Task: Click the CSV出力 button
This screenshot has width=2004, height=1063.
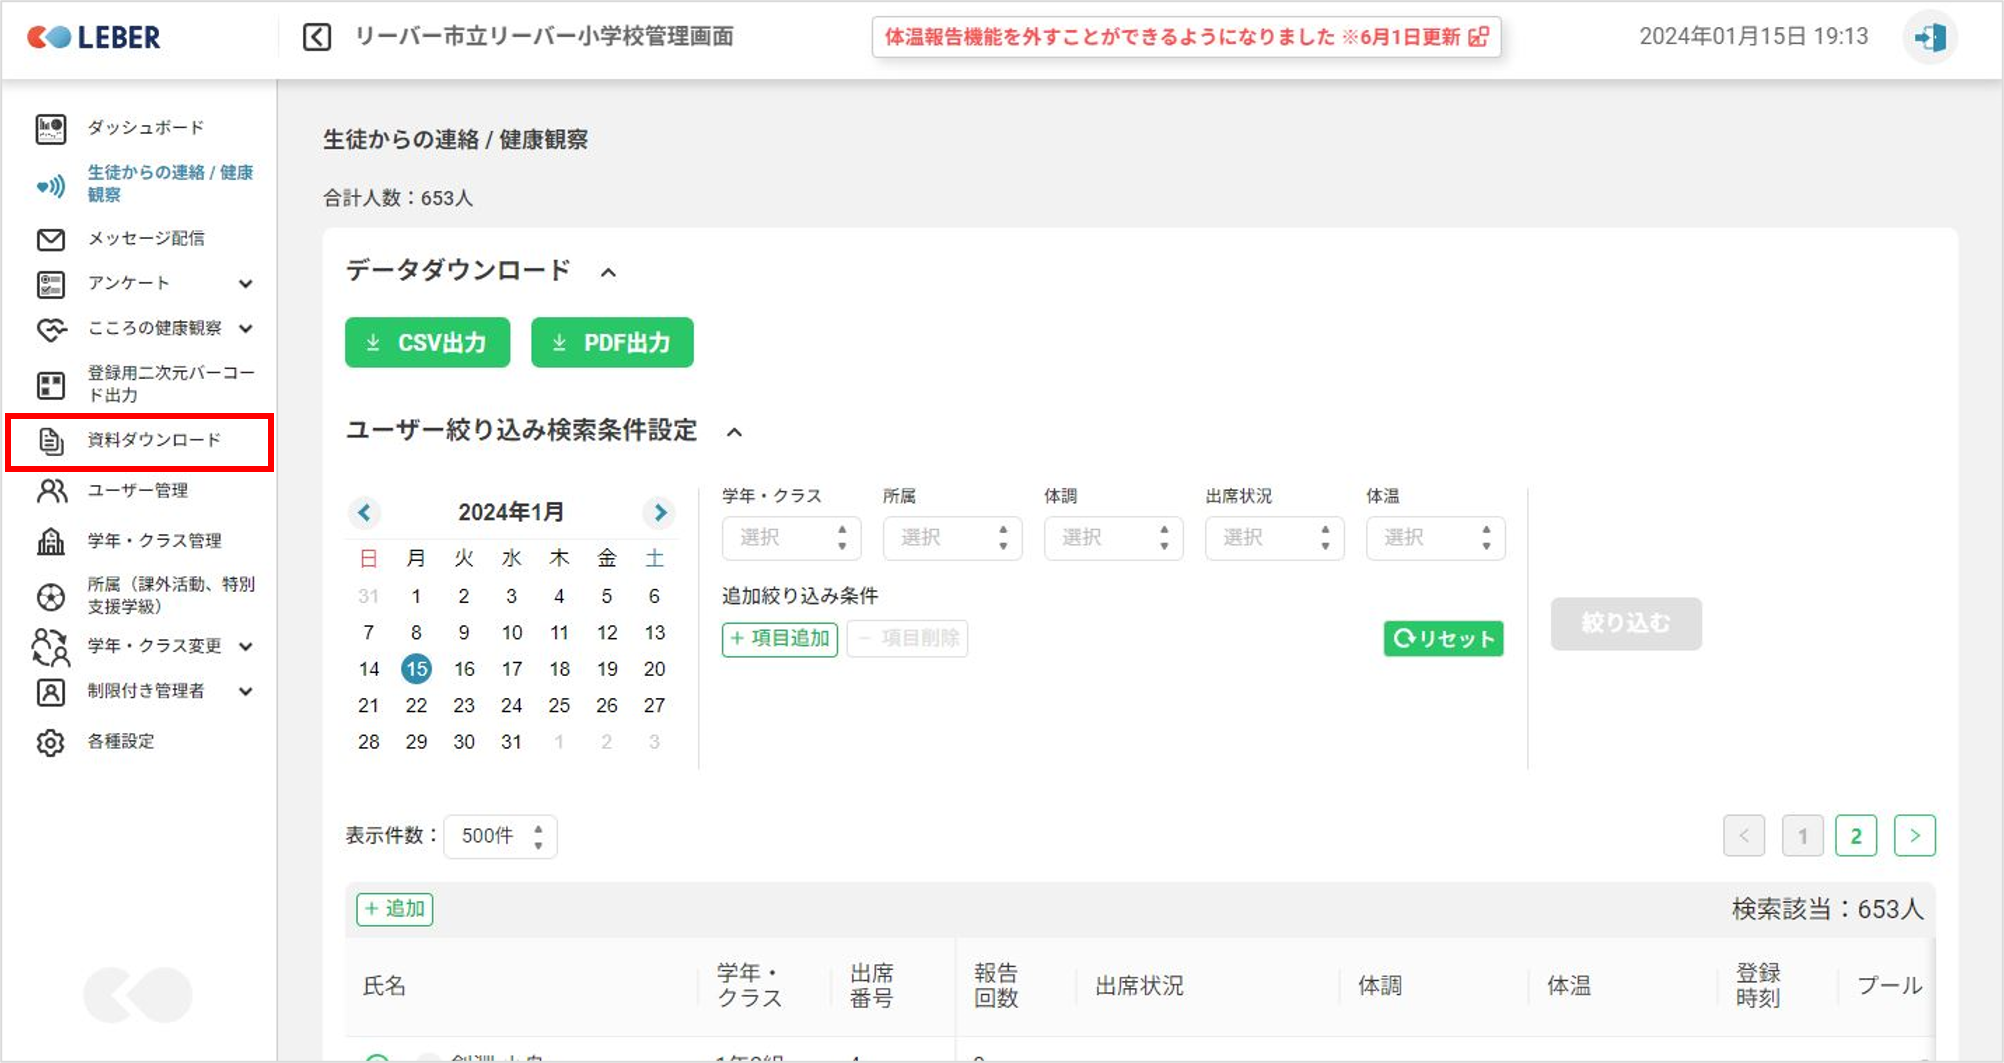Action: 427,343
